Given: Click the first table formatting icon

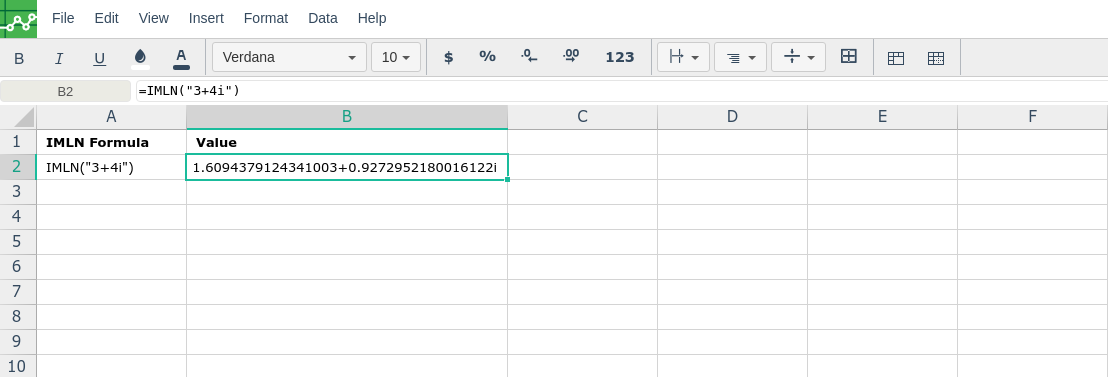Looking at the screenshot, I should pos(895,58).
